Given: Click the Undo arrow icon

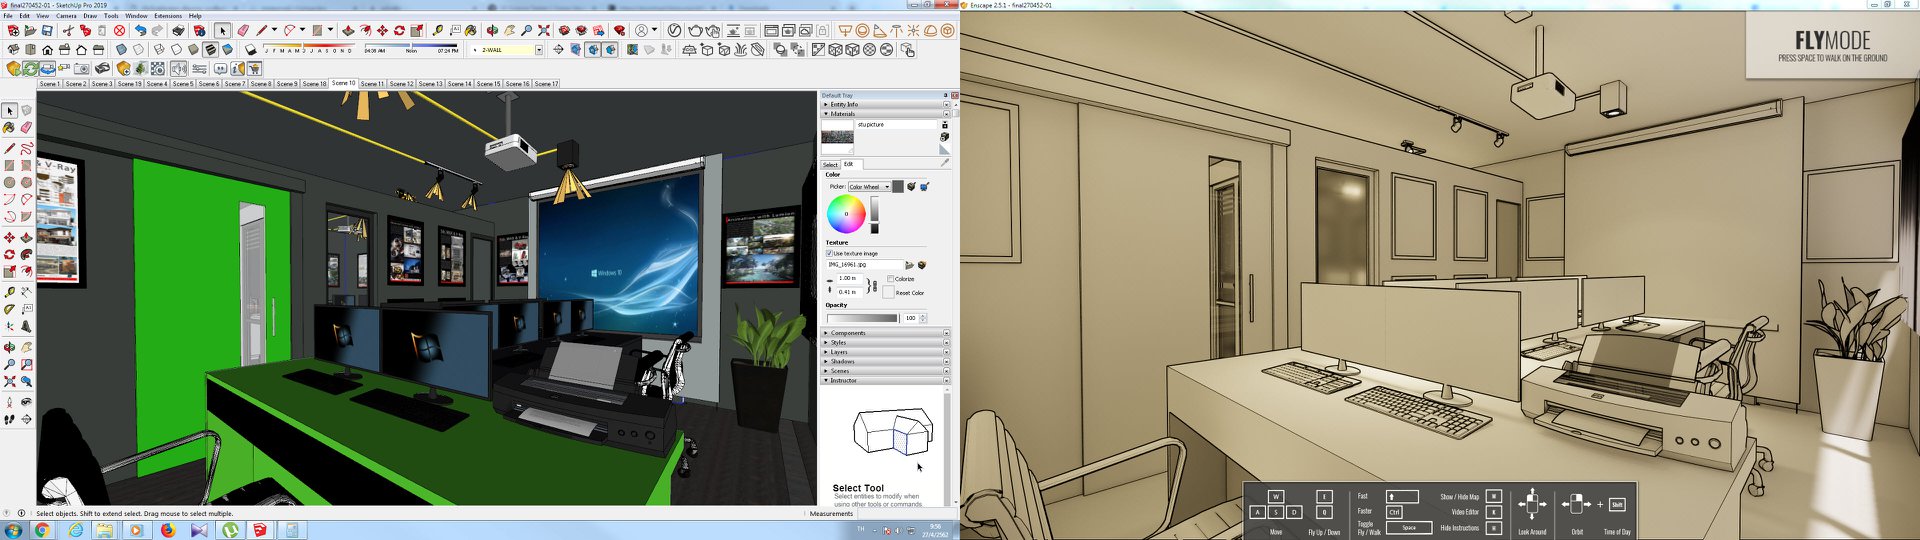Looking at the screenshot, I should (141, 31).
